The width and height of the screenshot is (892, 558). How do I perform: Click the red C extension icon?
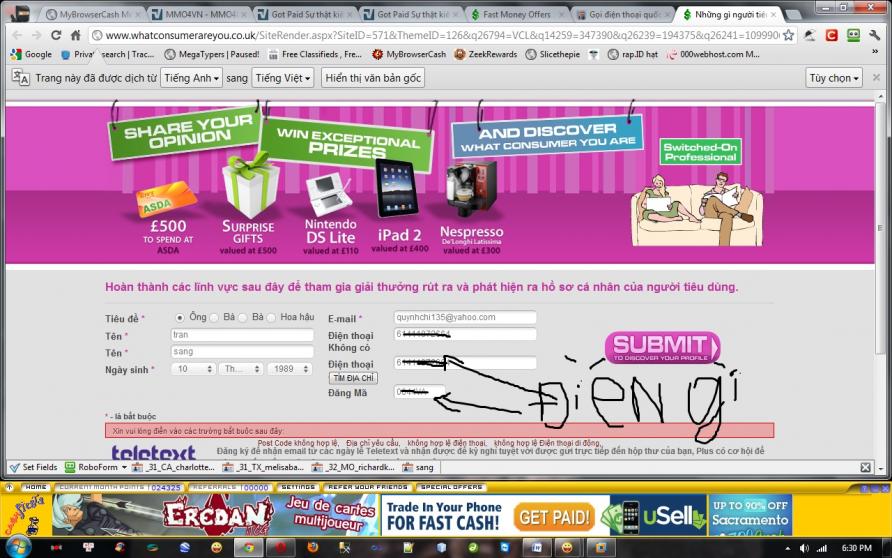click(x=832, y=35)
